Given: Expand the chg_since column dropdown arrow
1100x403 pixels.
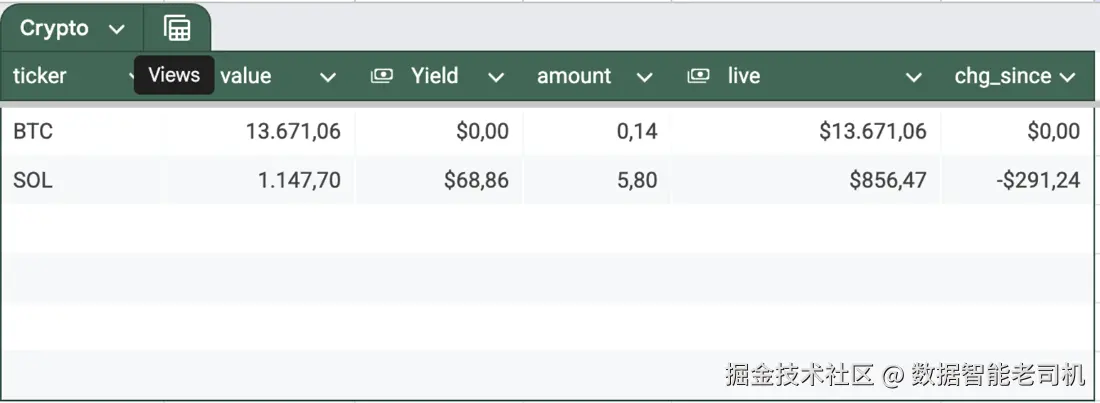Looking at the screenshot, I should 1067,77.
